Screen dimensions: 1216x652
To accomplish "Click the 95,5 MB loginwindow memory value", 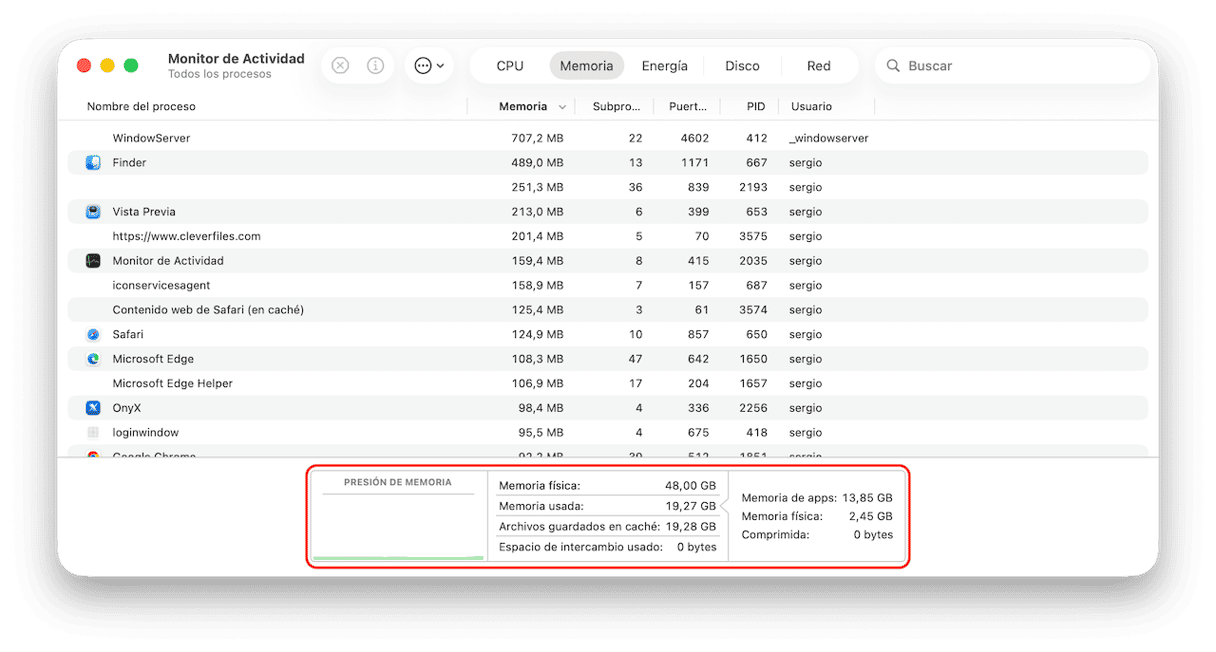I will [x=541, y=433].
